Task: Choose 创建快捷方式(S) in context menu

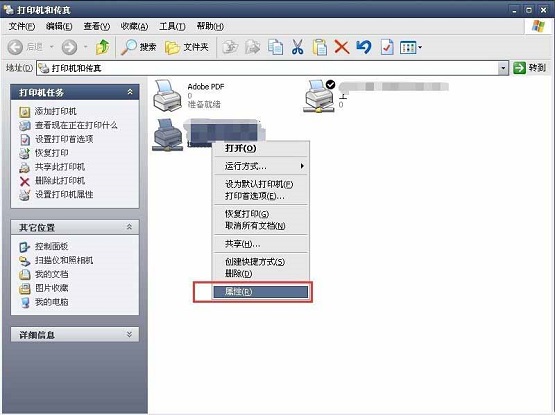Action: coord(261,262)
